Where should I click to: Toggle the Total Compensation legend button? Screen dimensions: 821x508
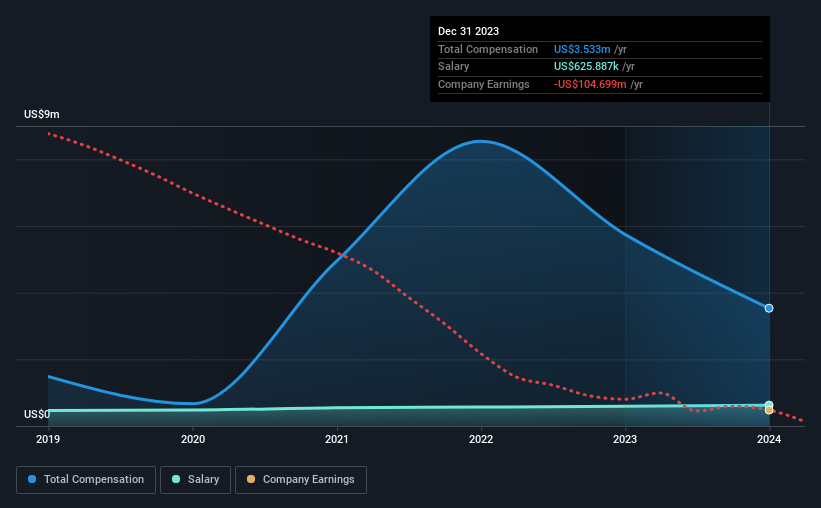(86, 480)
